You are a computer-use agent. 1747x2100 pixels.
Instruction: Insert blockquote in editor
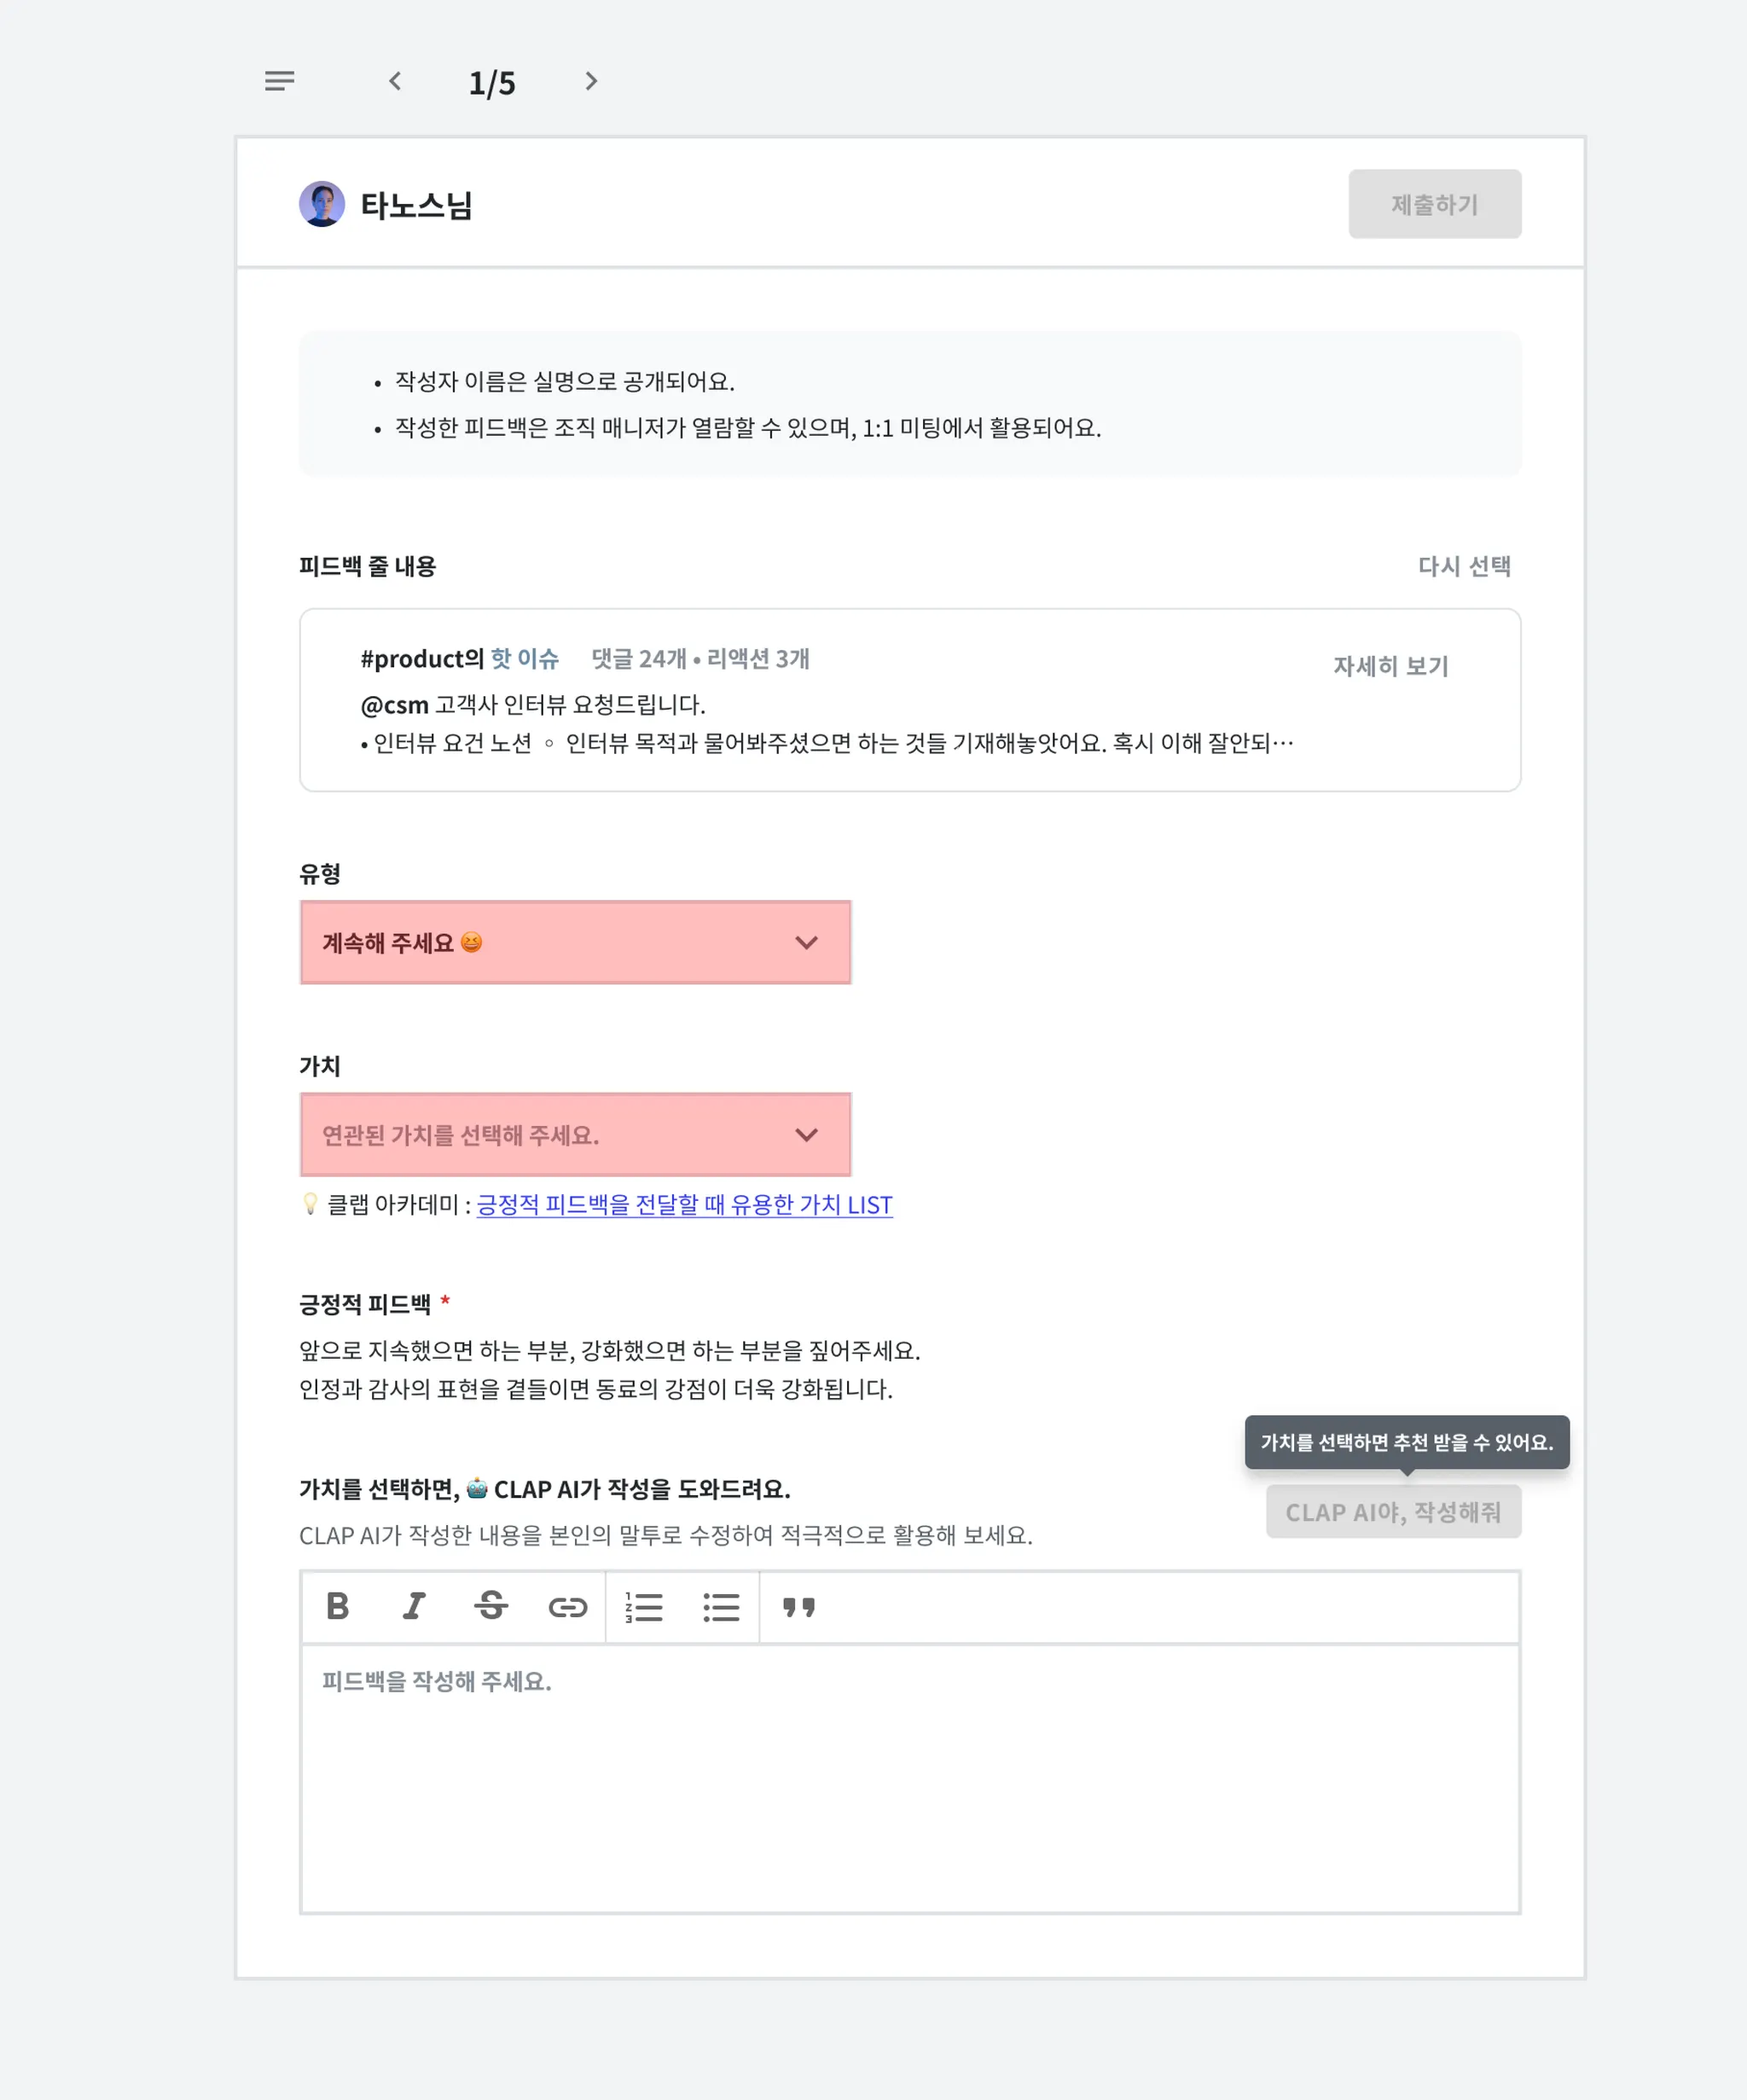(798, 1607)
